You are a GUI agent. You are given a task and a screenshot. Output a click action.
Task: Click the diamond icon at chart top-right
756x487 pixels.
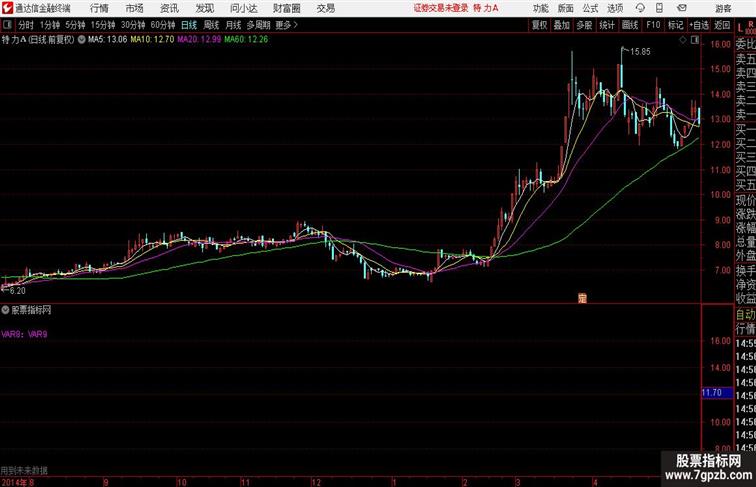(683, 40)
